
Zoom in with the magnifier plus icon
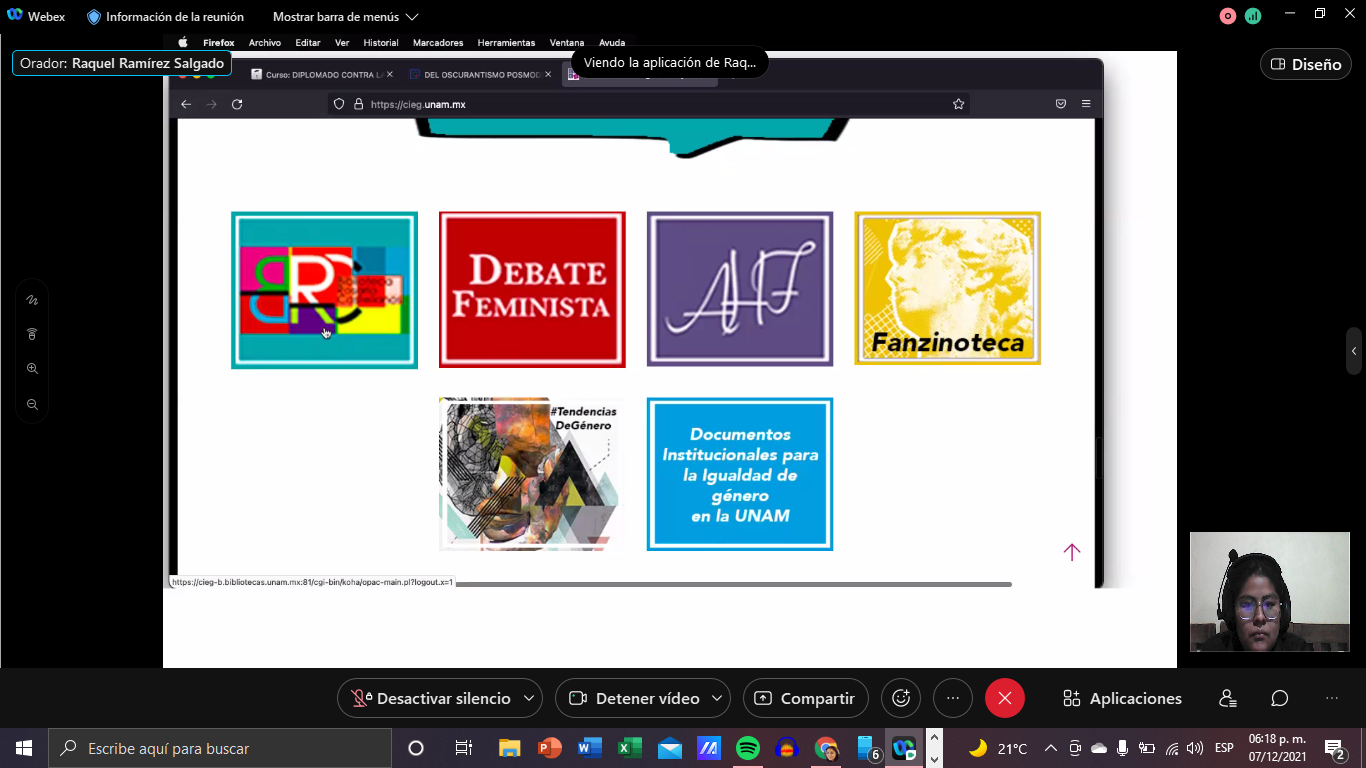32,369
